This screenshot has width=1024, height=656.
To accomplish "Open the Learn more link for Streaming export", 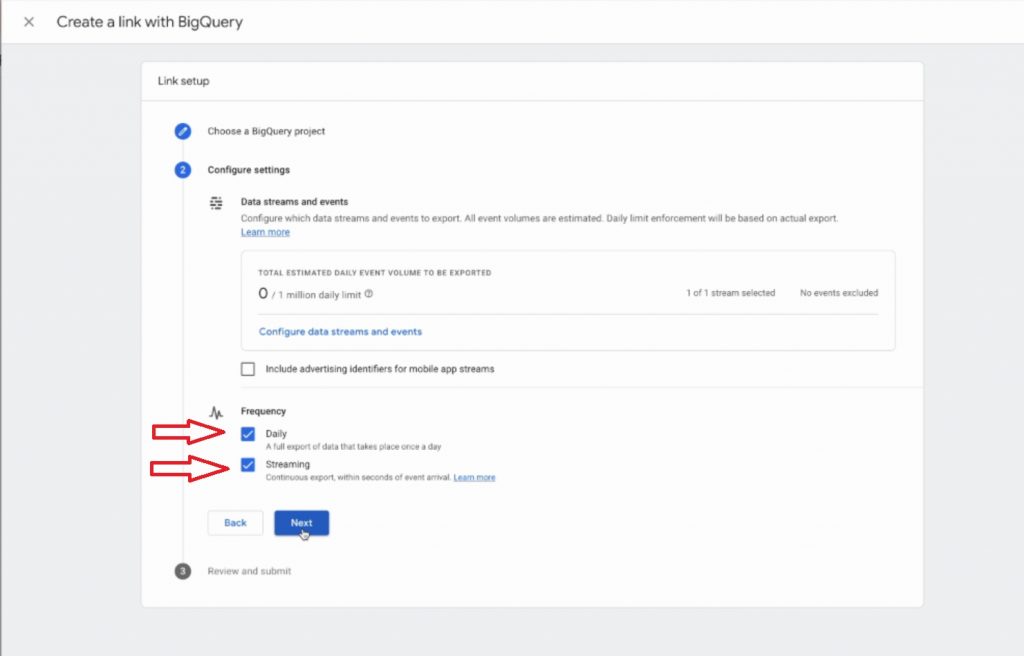I will (474, 478).
